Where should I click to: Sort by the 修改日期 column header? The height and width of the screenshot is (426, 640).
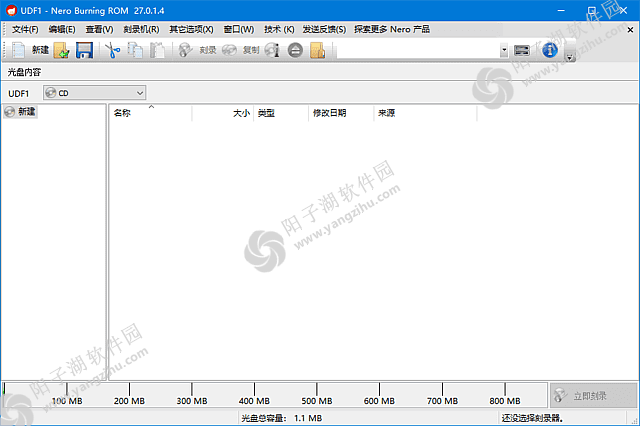341,113
